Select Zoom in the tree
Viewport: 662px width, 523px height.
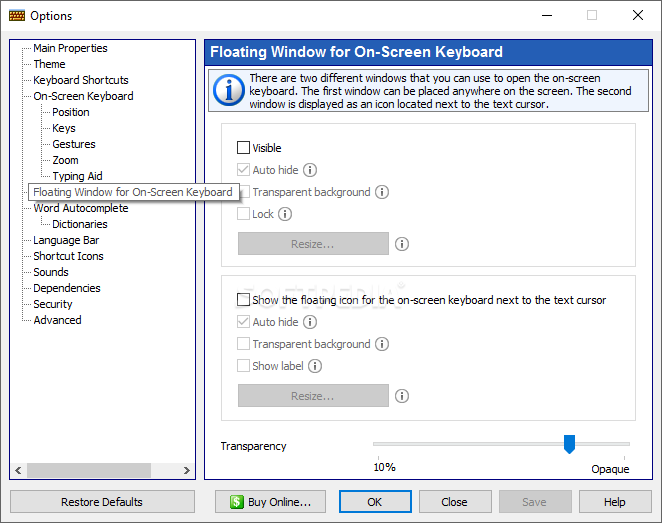pos(65,160)
